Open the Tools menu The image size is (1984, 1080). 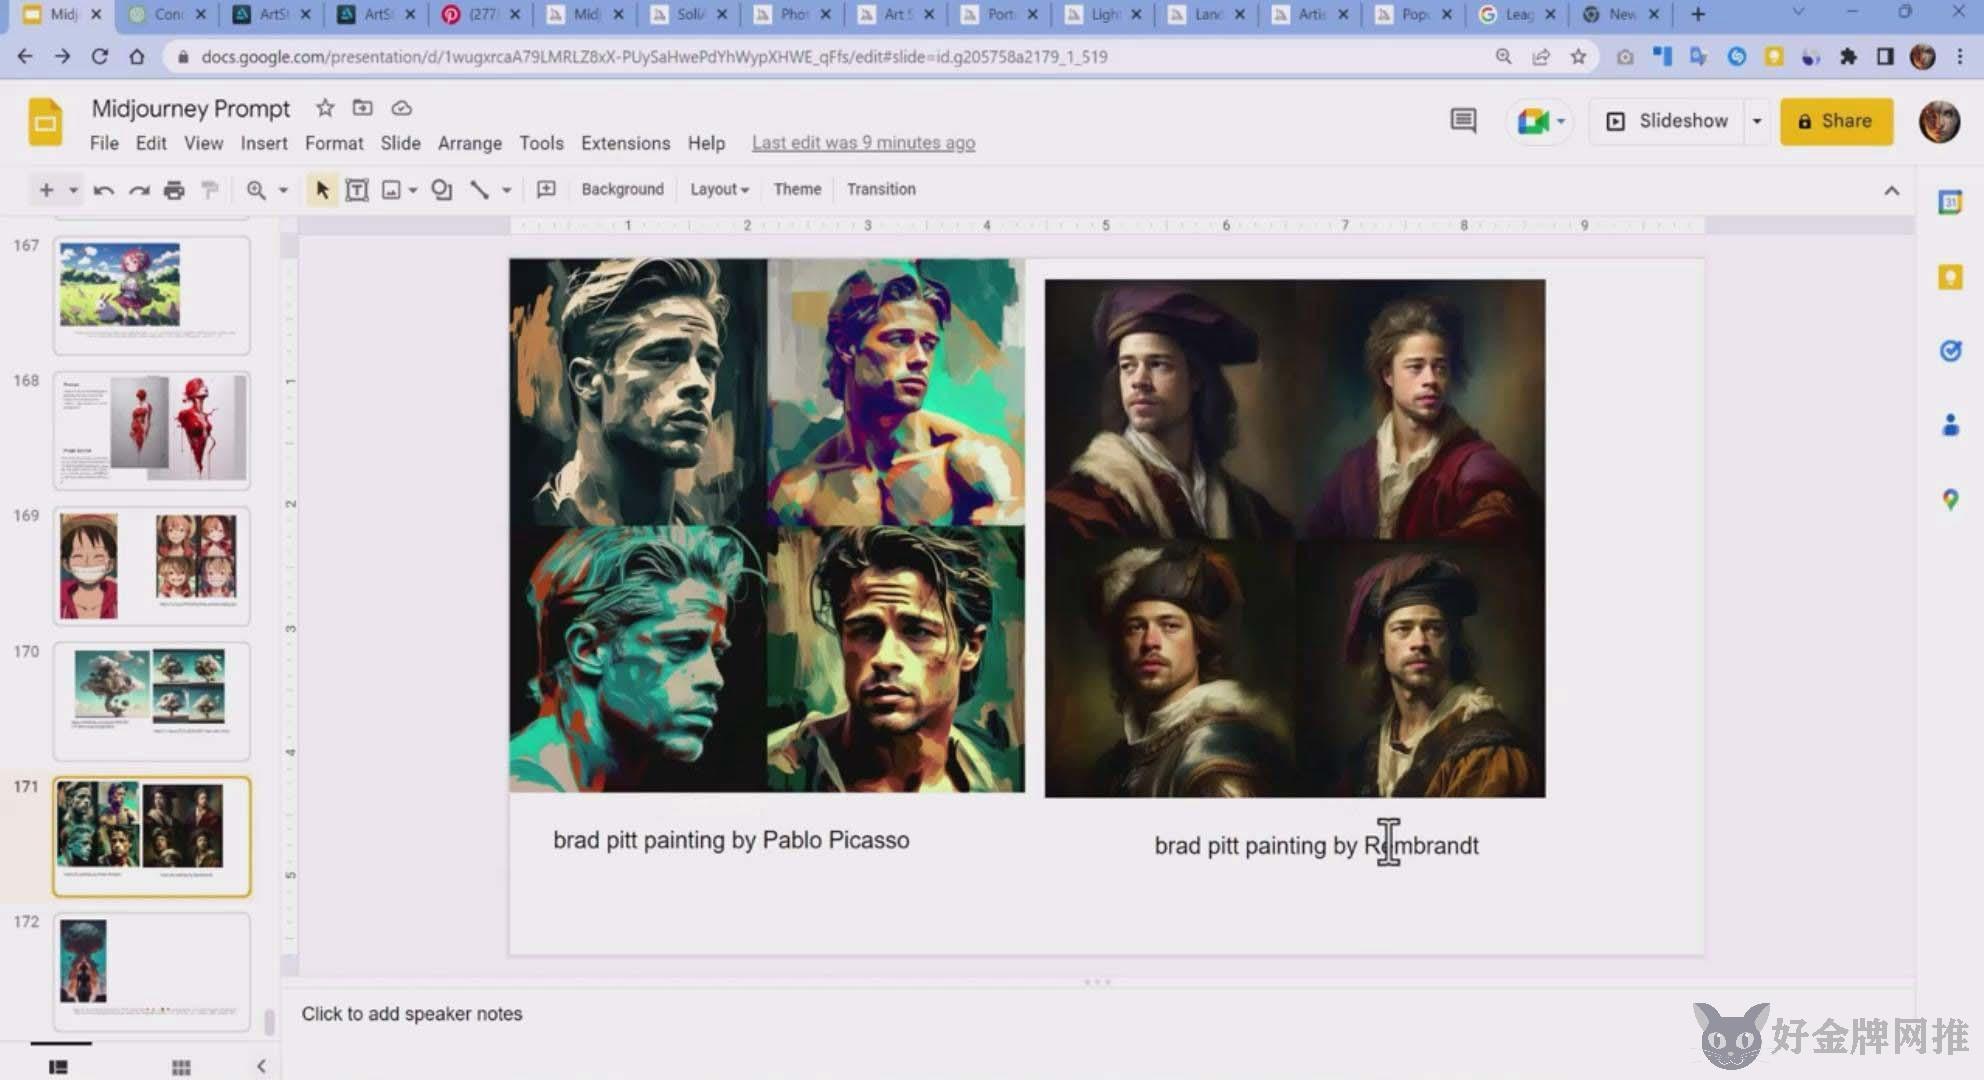coord(541,143)
